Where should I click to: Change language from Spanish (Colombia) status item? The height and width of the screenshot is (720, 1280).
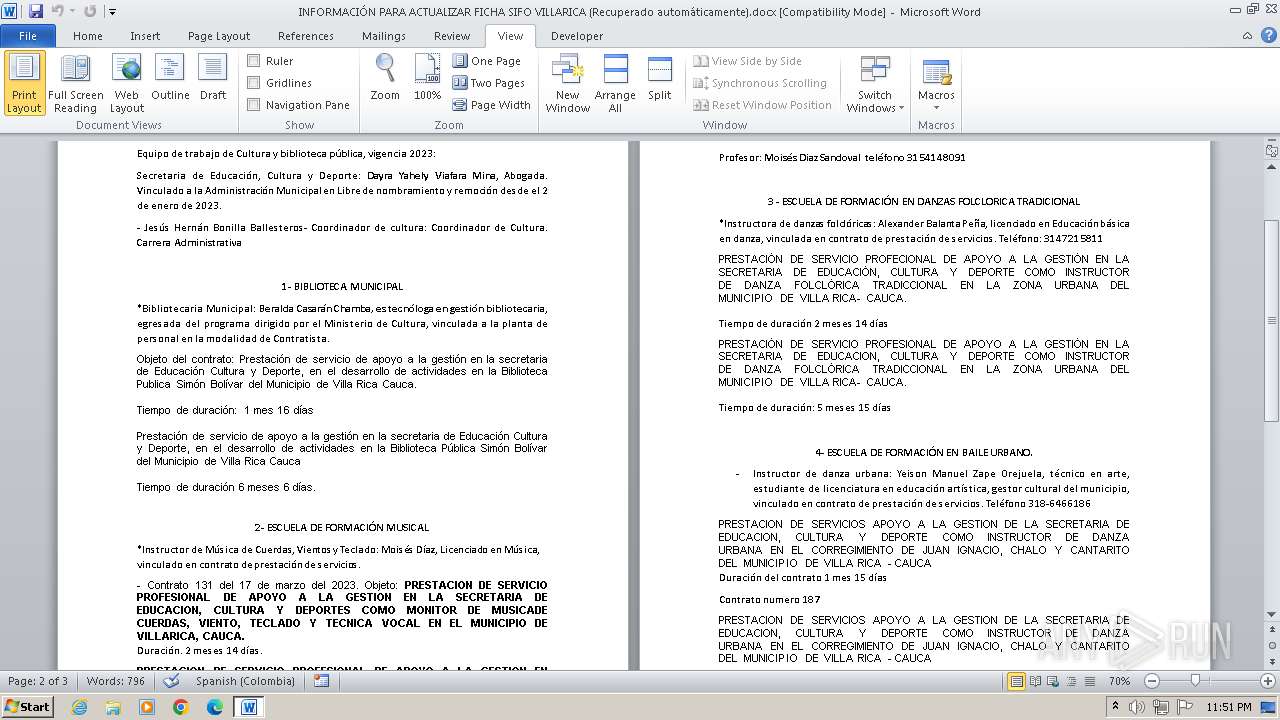pyautogui.click(x=245, y=681)
